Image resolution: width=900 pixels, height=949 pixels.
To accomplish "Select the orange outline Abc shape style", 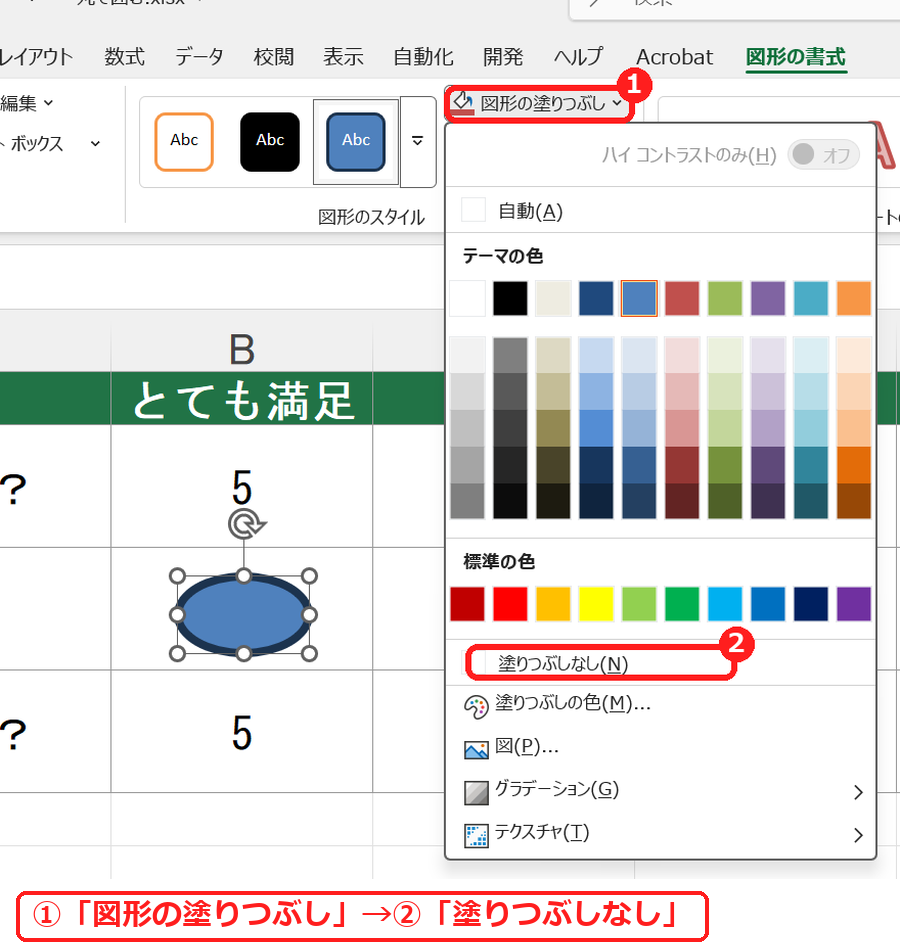I will click(x=184, y=142).
